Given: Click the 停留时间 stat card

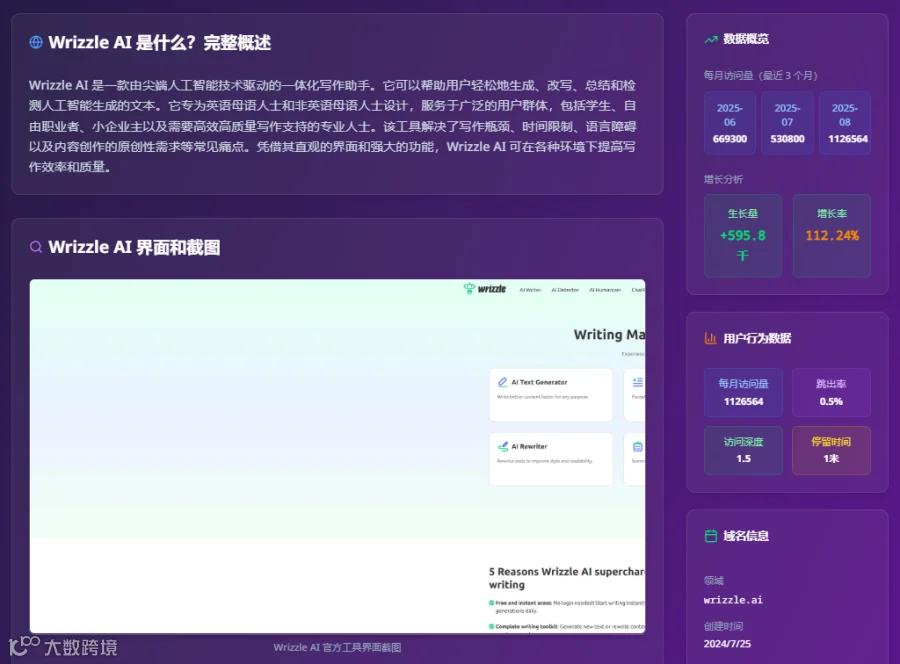Looking at the screenshot, I should (x=831, y=451).
